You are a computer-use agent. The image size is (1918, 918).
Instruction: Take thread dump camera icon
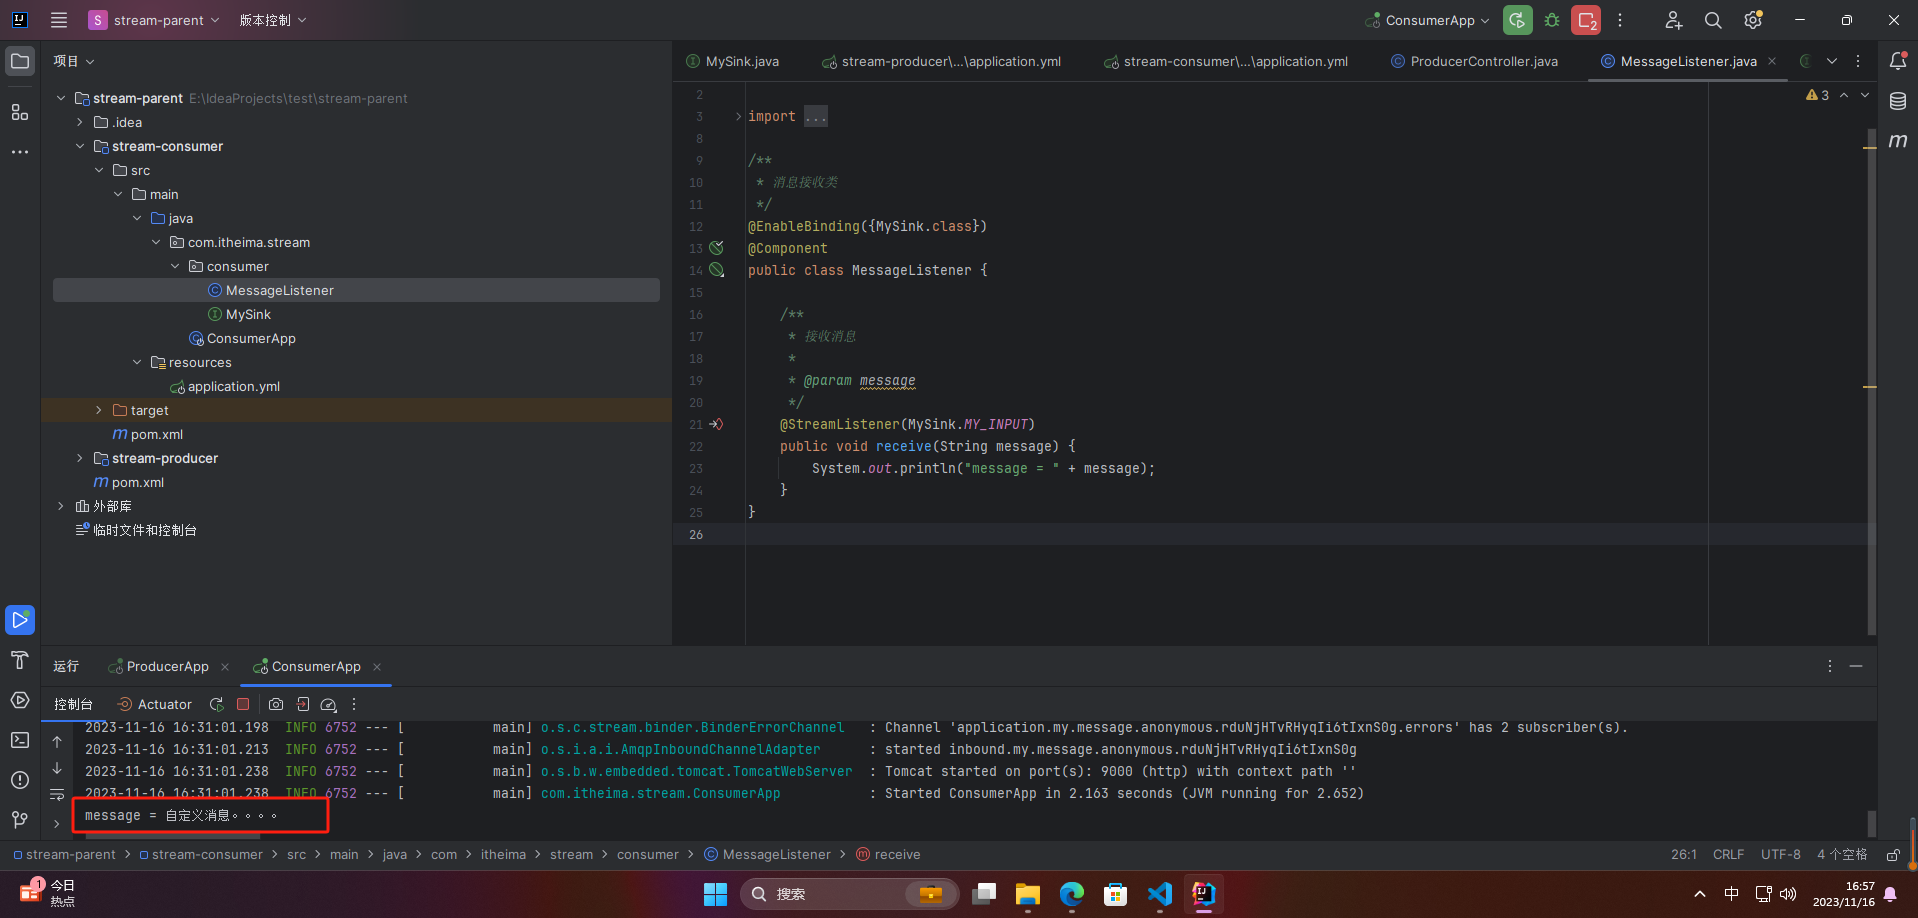[276, 704]
